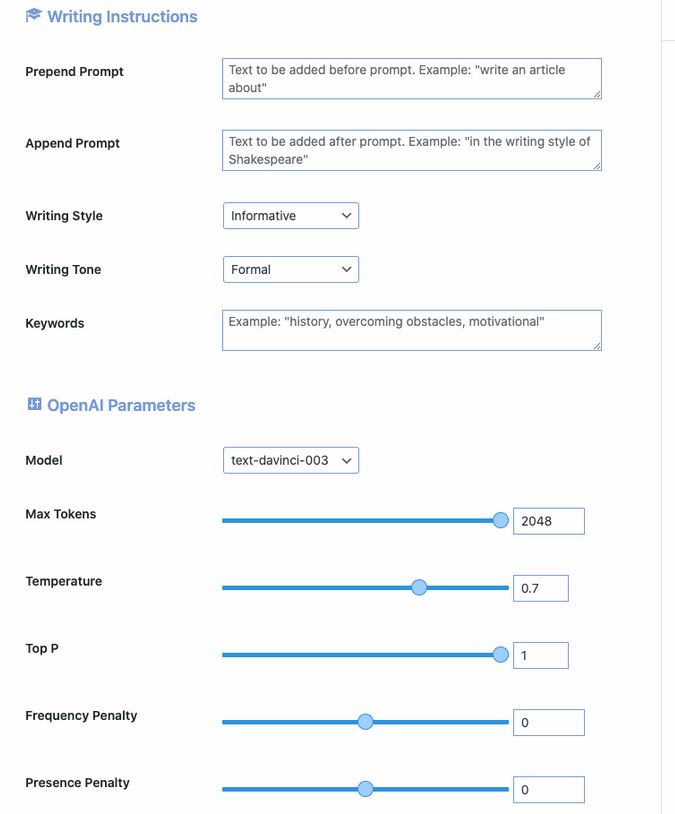
Task: Select the Max Tokens value field 2048
Action: point(549,521)
